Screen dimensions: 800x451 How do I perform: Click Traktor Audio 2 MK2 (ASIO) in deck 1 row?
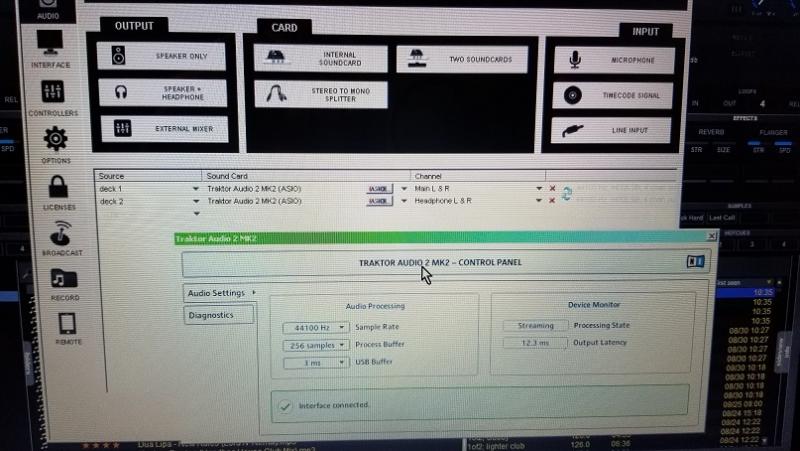(x=254, y=189)
